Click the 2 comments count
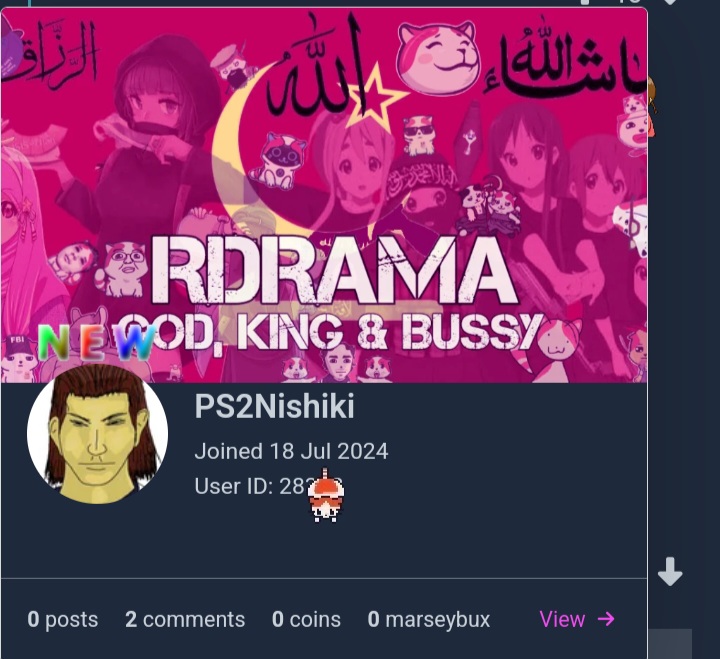 pos(185,619)
